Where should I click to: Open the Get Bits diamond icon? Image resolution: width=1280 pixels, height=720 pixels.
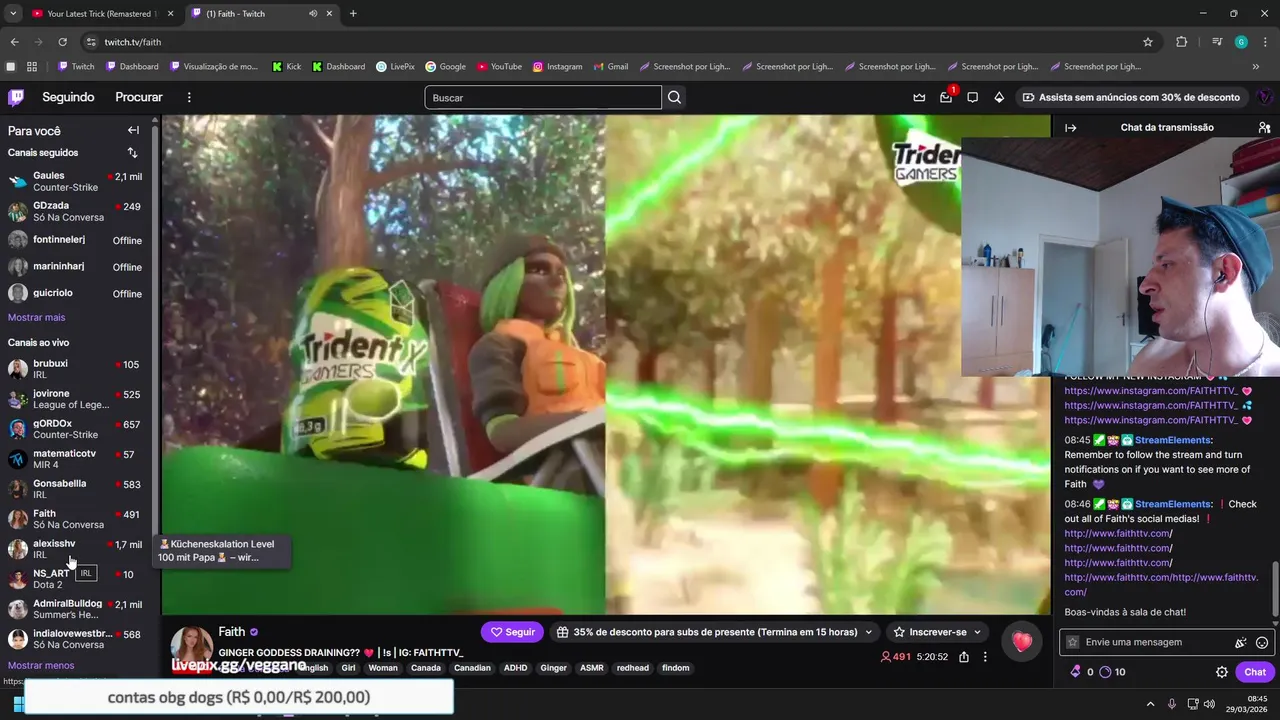click(999, 97)
